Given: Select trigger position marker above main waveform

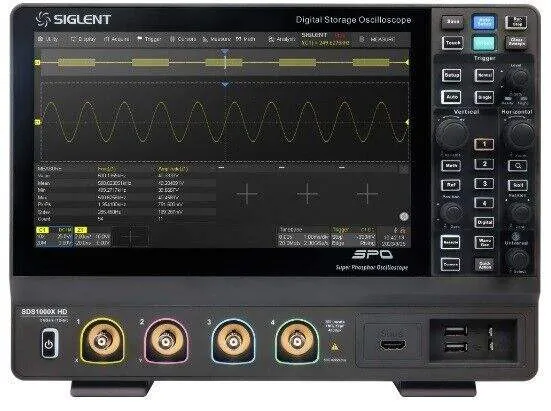Looking at the screenshot, I should coord(225,85).
